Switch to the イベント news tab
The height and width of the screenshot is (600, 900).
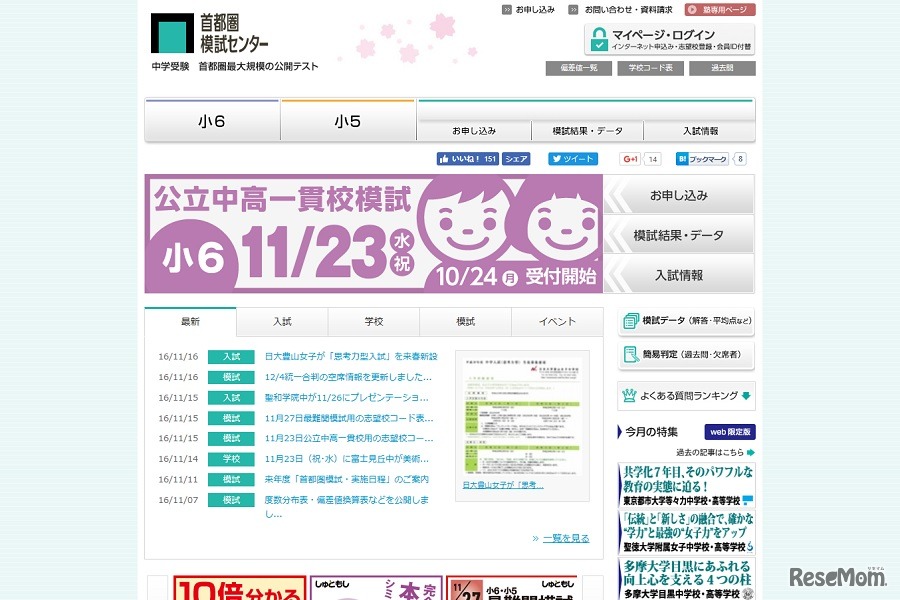(557, 322)
